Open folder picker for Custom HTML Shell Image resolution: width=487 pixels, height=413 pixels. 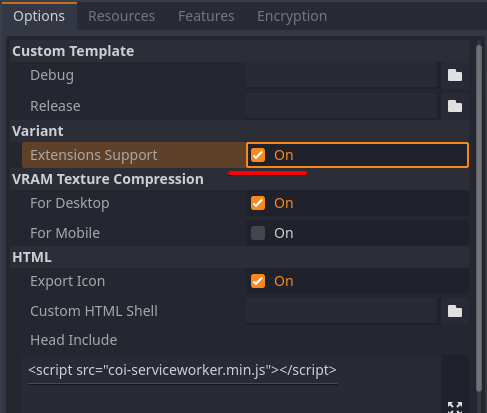455,311
